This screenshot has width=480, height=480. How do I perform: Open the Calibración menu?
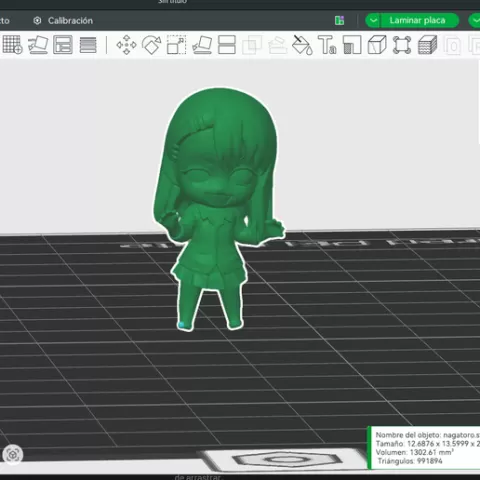63,21
